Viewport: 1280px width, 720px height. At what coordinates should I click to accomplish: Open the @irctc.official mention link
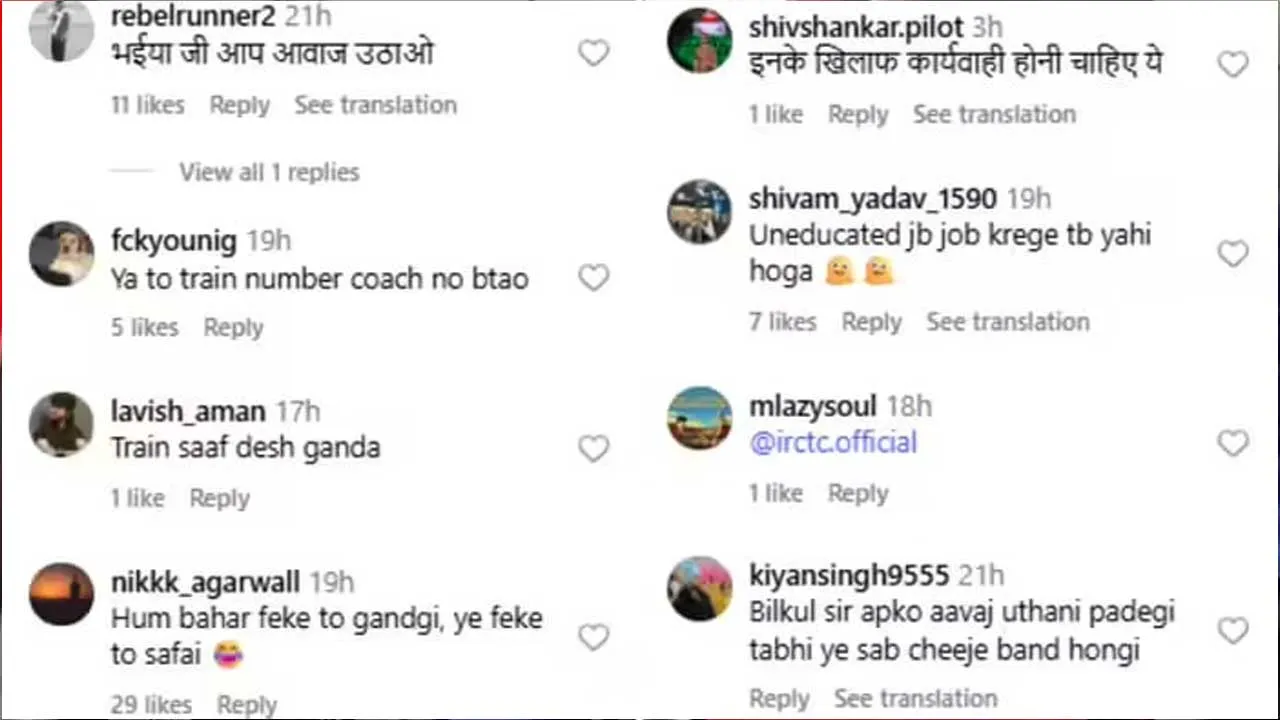(833, 442)
